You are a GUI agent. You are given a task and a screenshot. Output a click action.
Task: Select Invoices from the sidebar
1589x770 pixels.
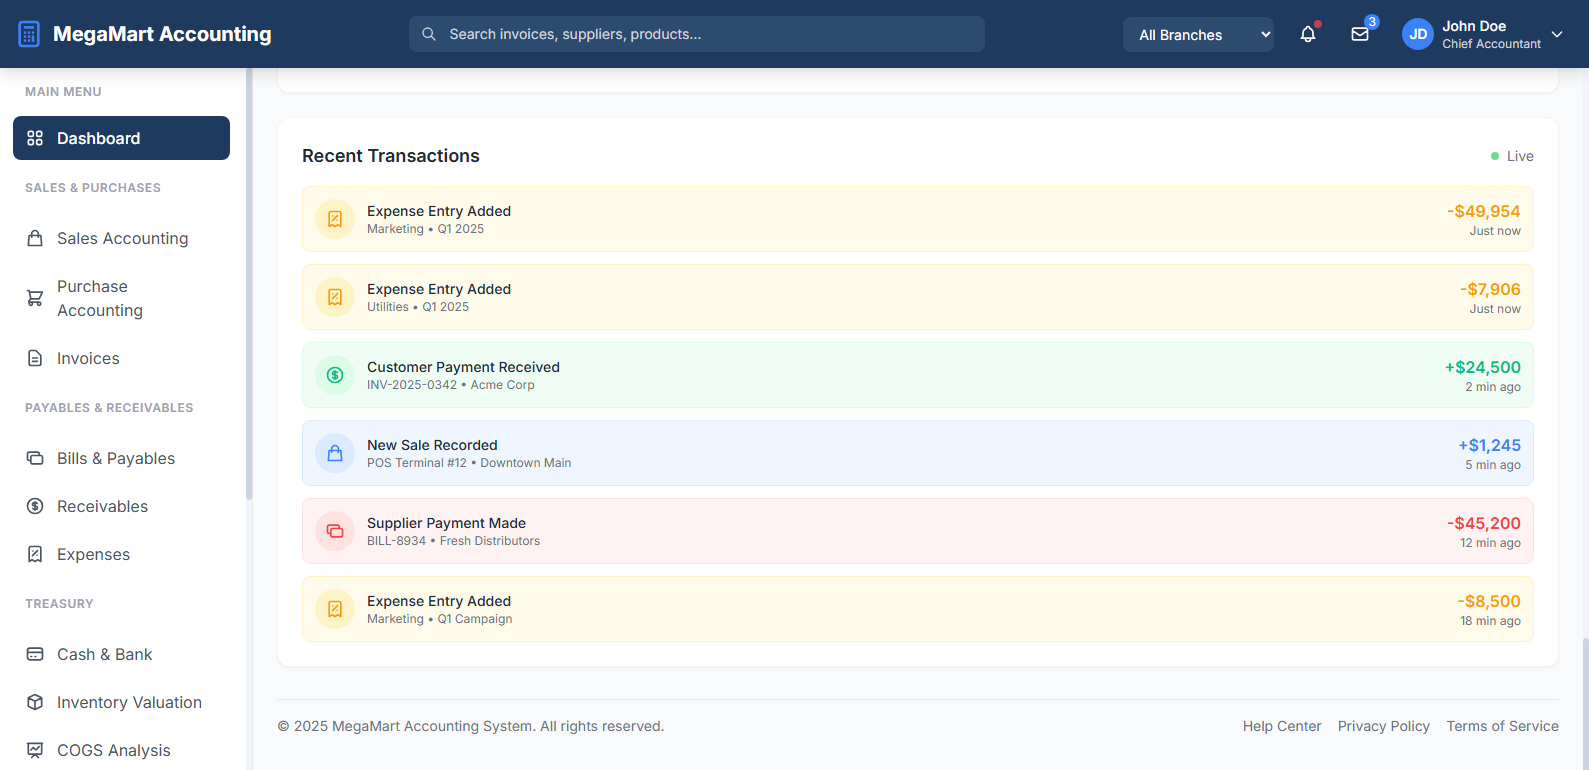coord(88,358)
